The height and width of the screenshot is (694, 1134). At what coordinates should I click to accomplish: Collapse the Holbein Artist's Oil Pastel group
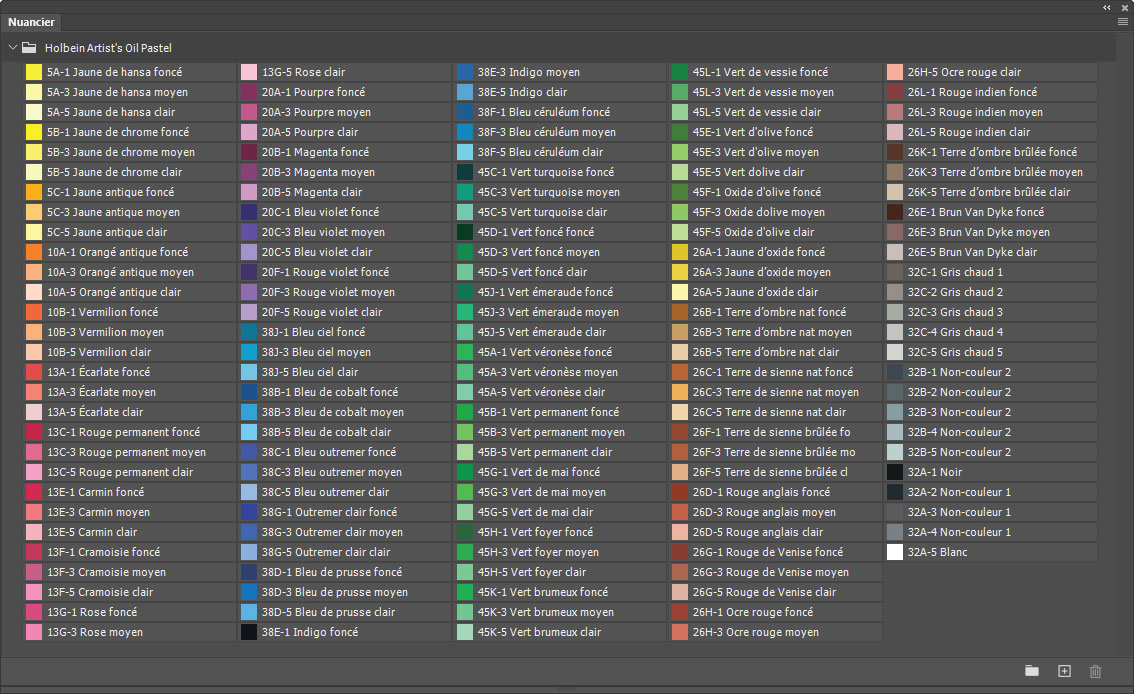point(12,47)
